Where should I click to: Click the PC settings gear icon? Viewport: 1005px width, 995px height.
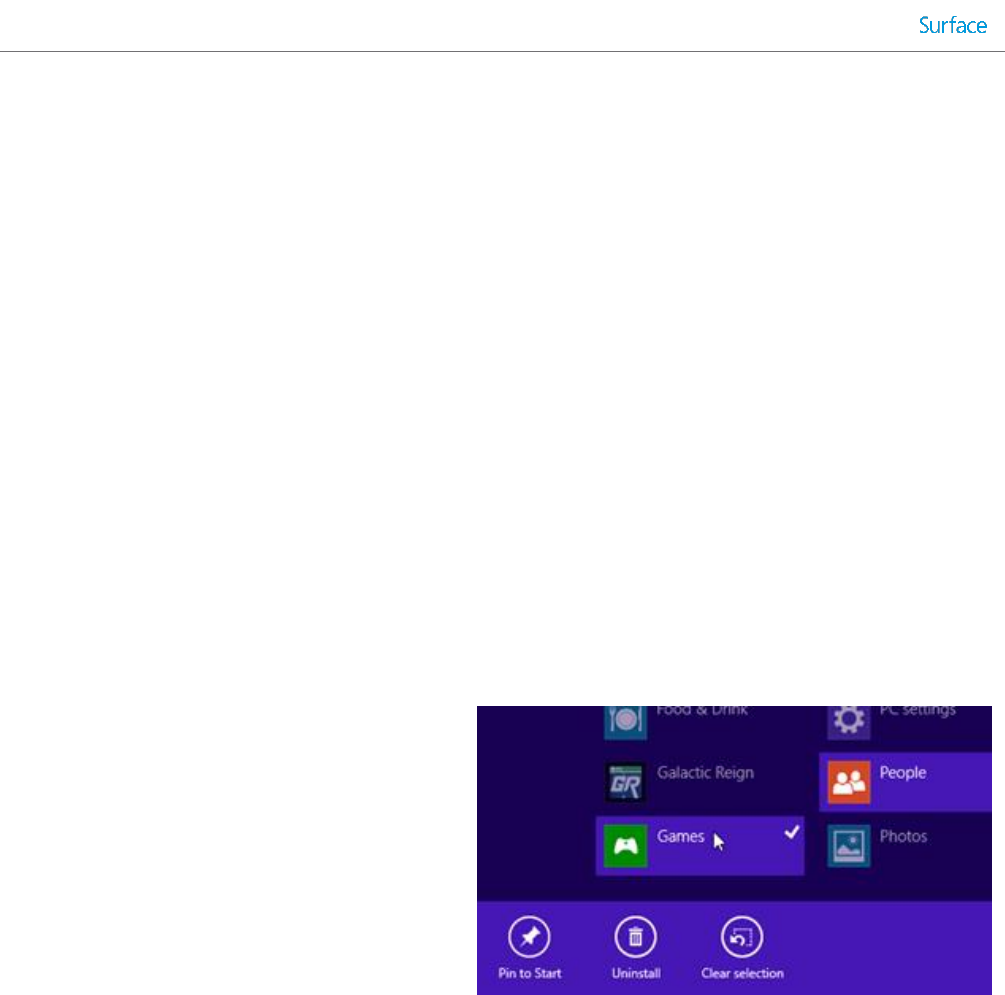click(x=848, y=721)
